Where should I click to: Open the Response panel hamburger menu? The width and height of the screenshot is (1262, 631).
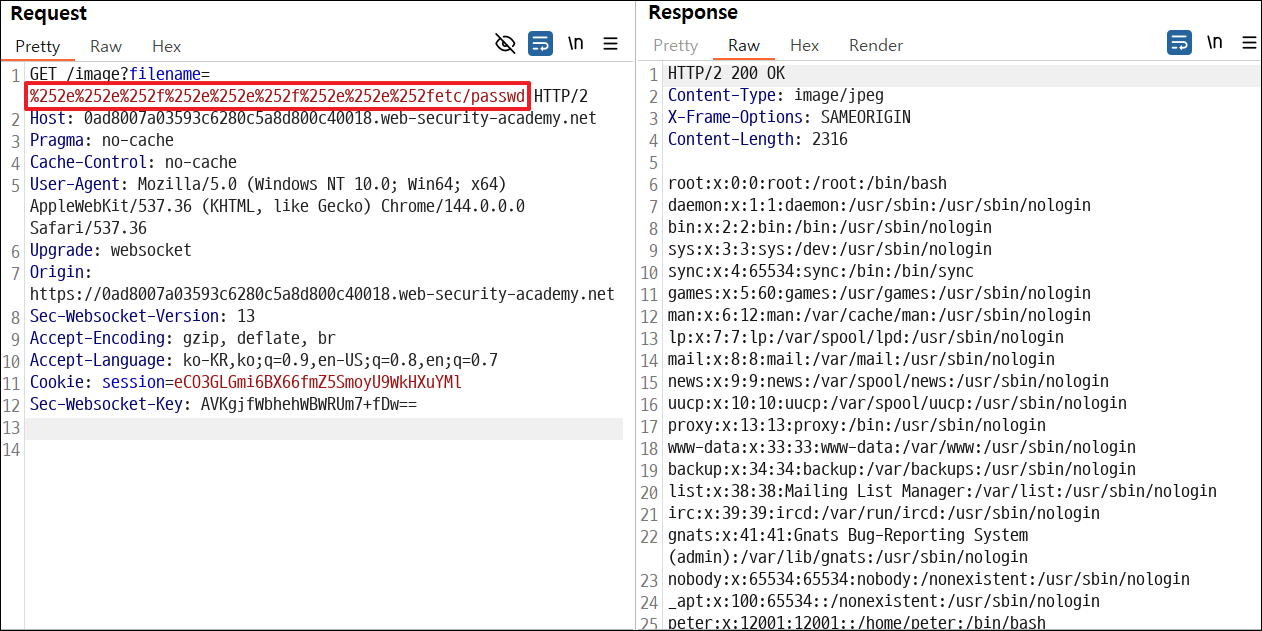coord(1249,42)
